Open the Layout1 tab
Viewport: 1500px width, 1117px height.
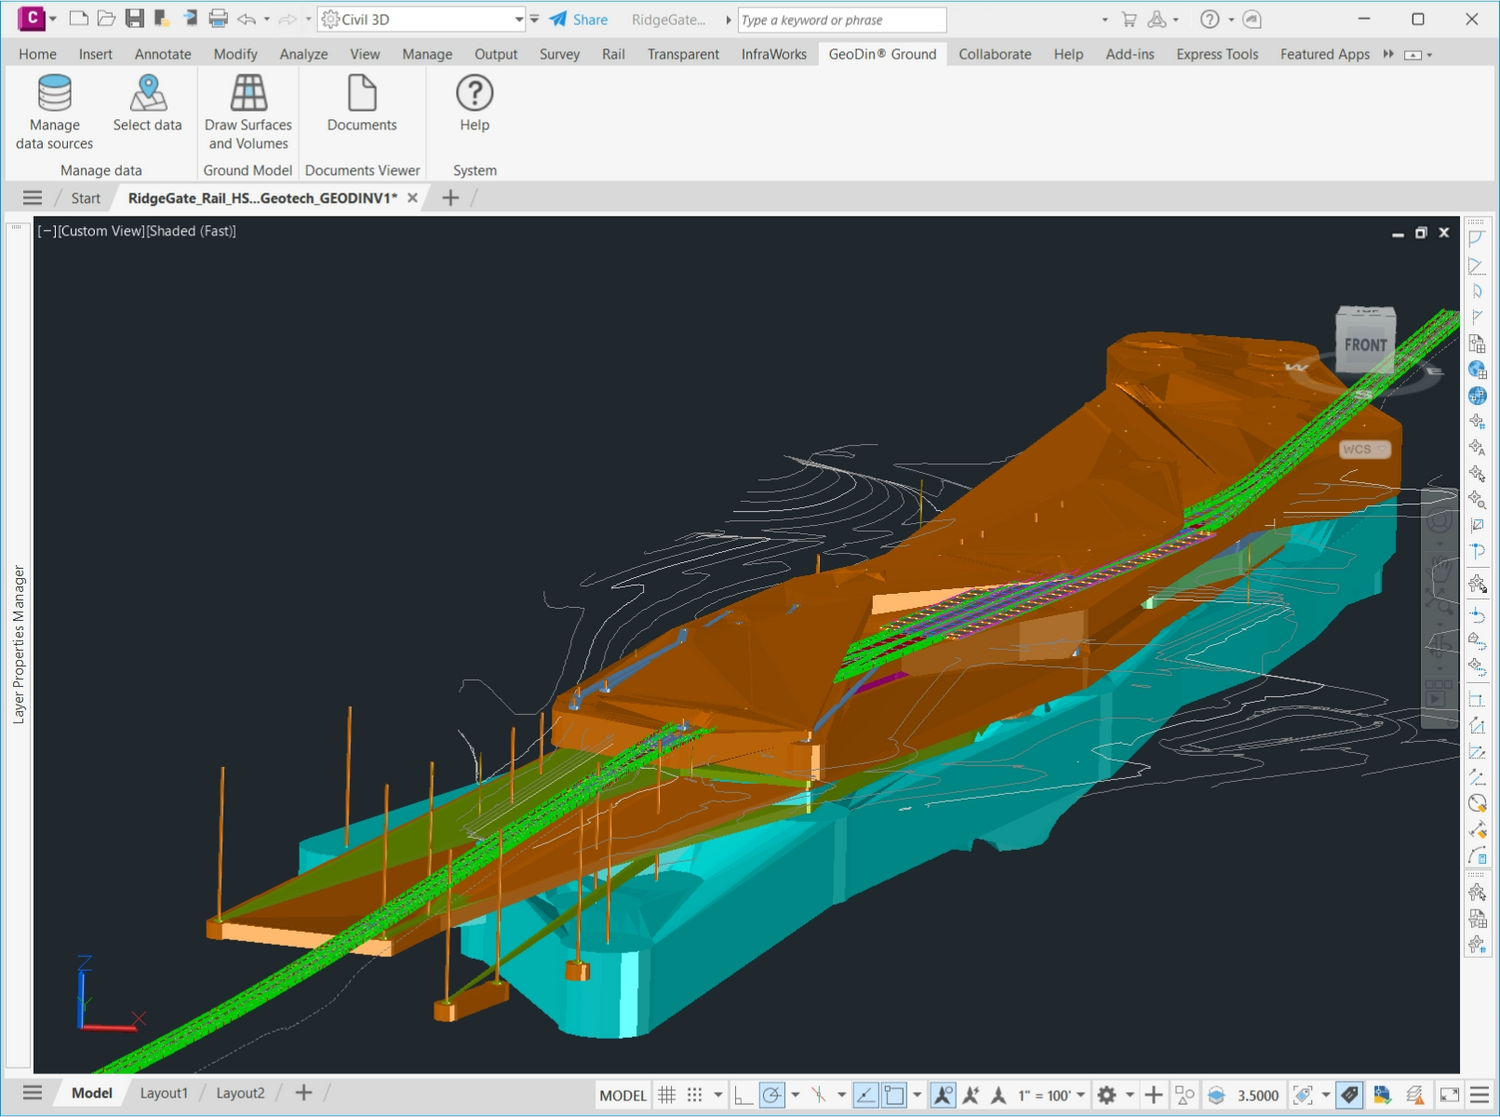(164, 1093)
